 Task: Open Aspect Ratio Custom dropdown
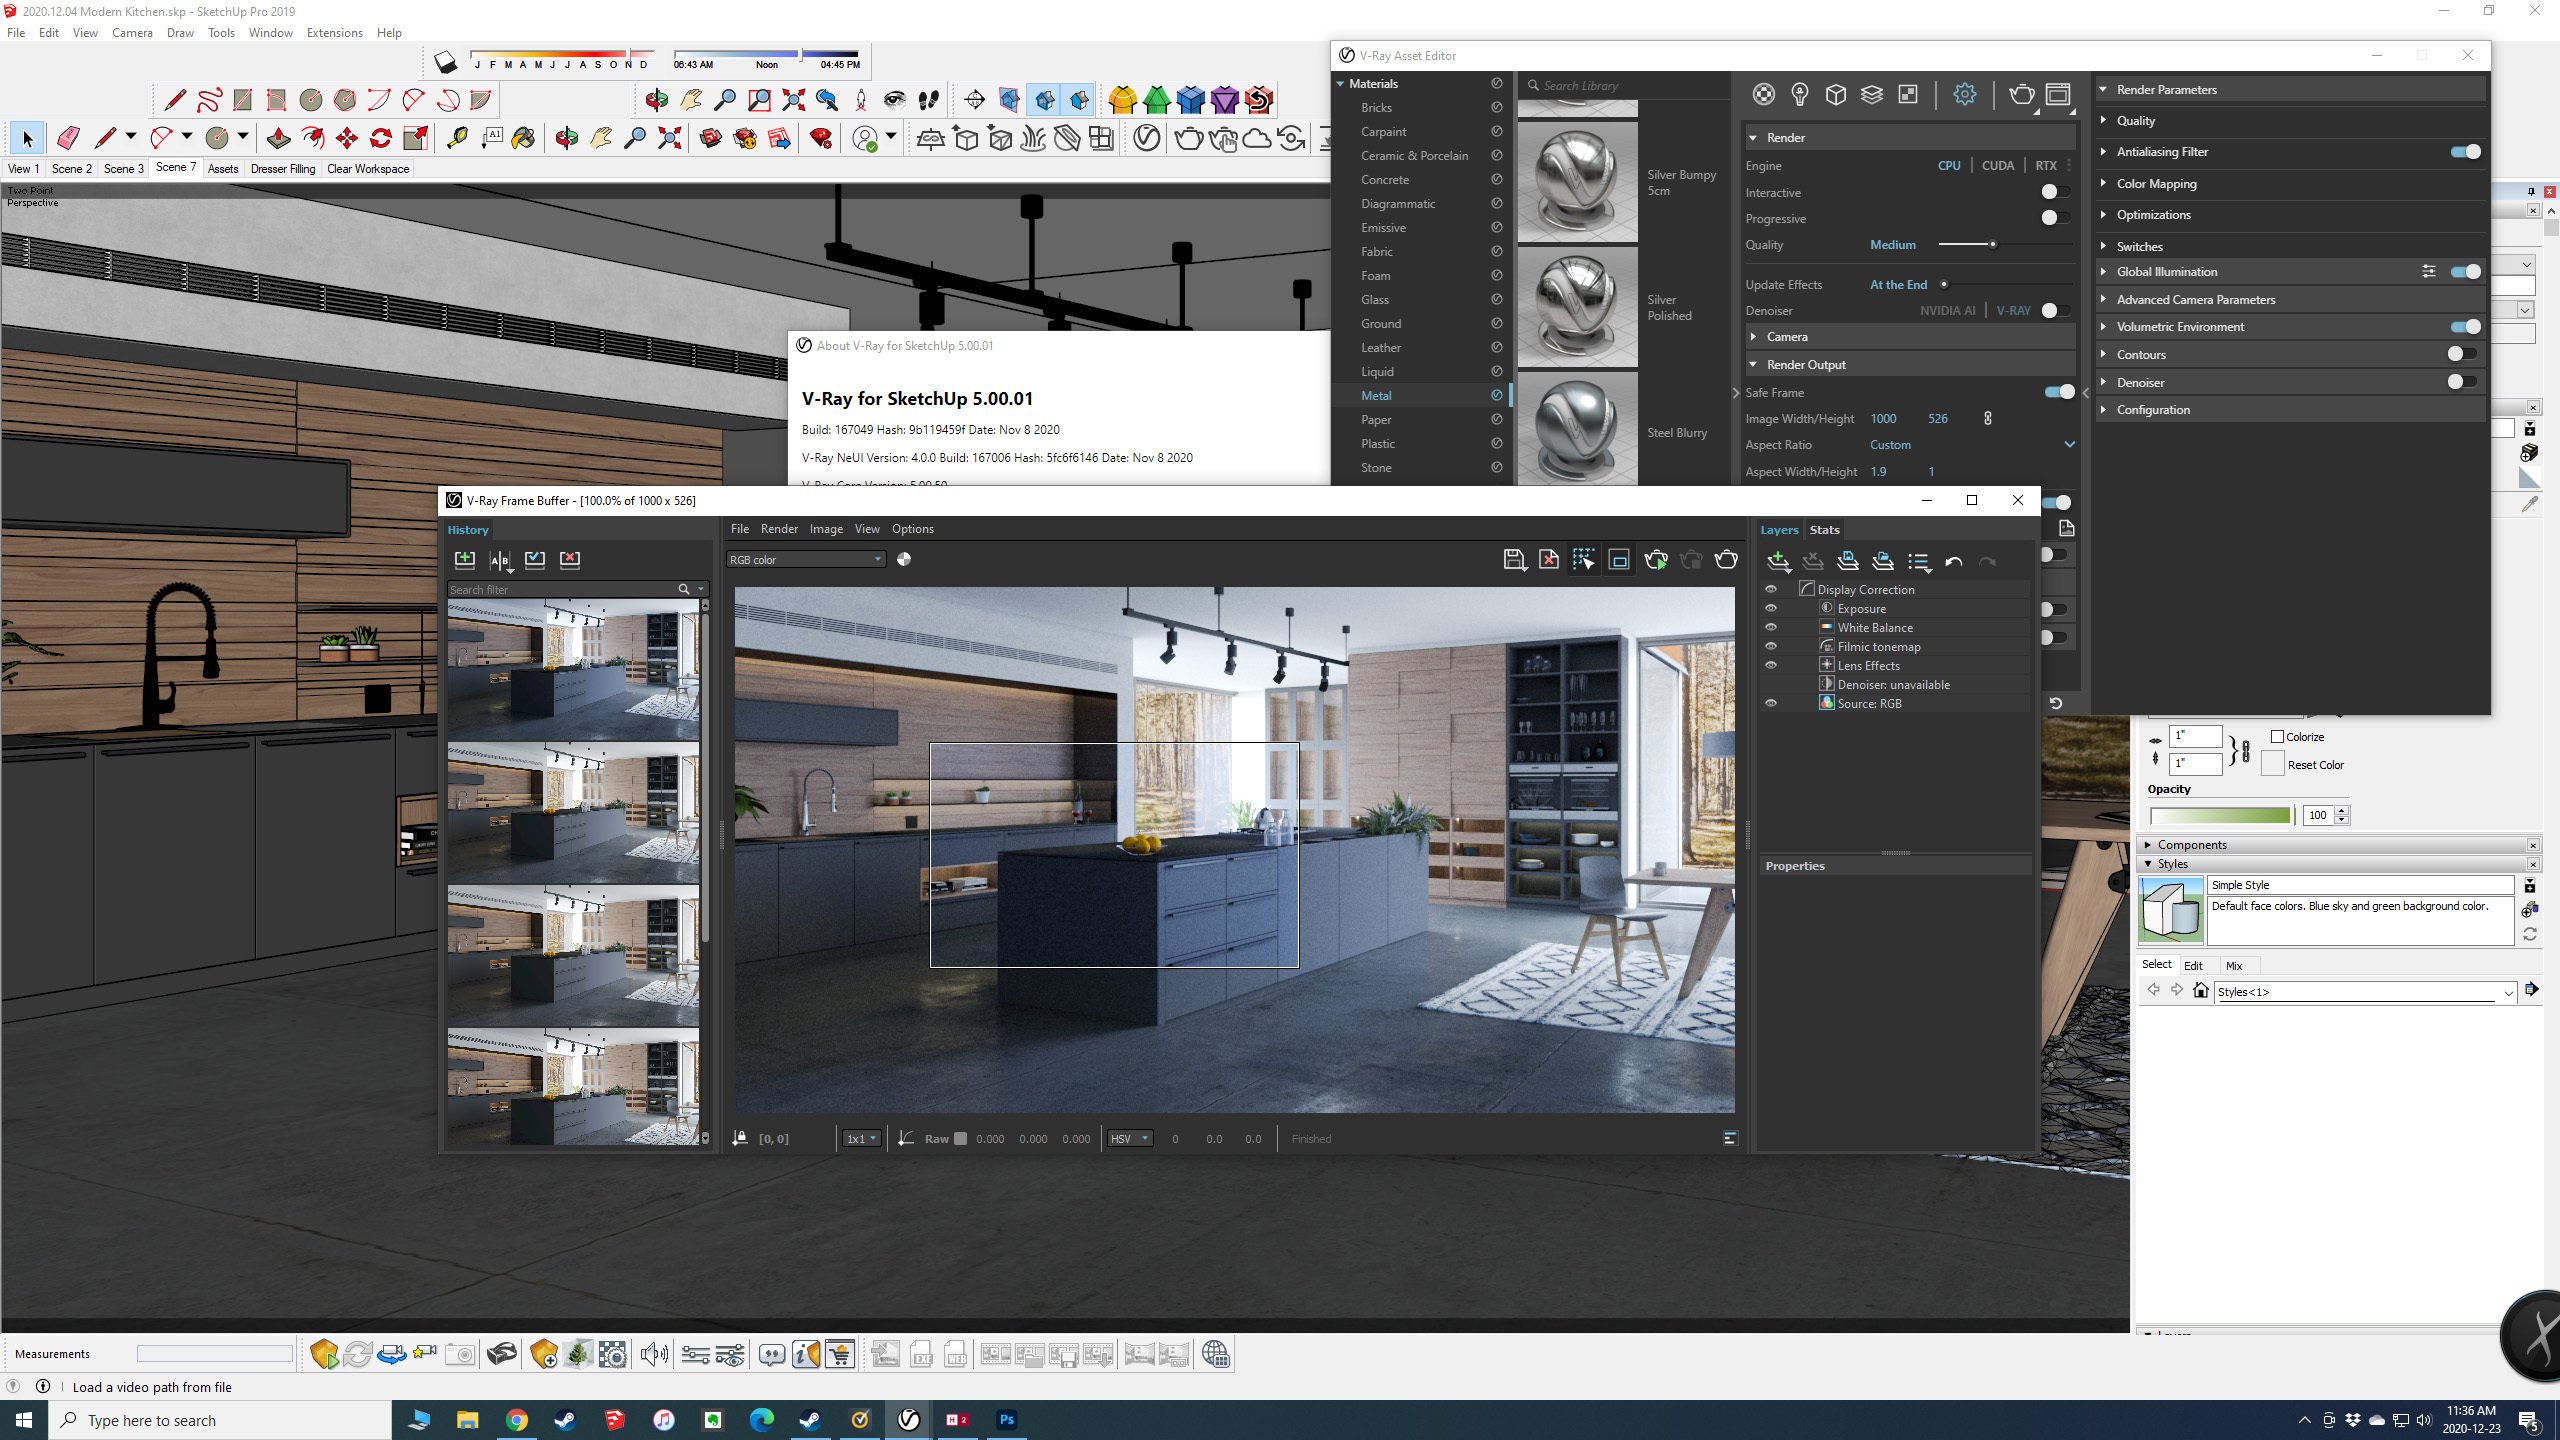click(1972, 445)
